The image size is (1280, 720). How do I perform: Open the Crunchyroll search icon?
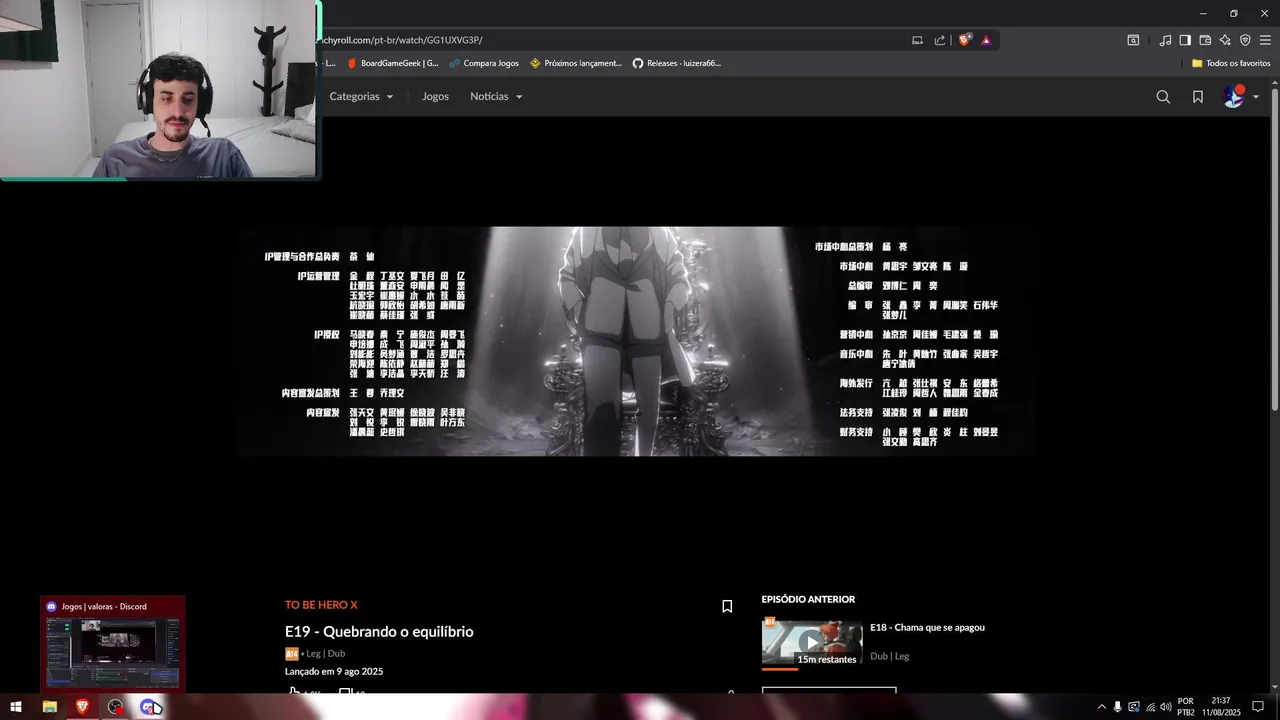point(1163,97)
